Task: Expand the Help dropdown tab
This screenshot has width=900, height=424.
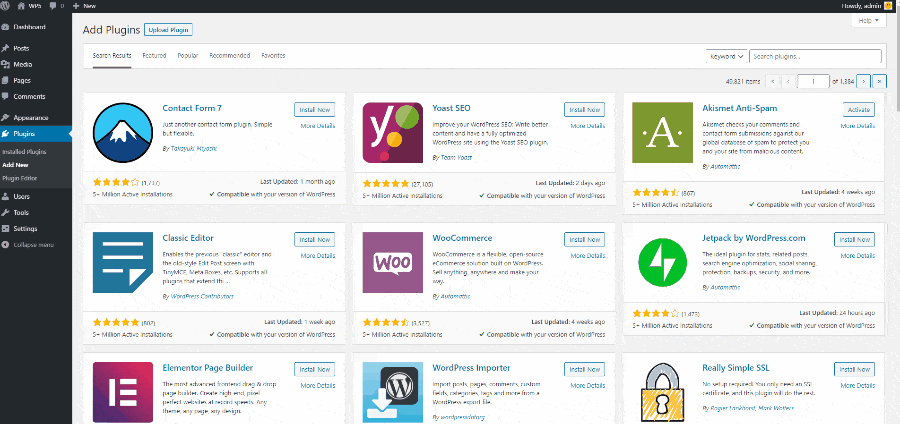Action: coord(868,21)
